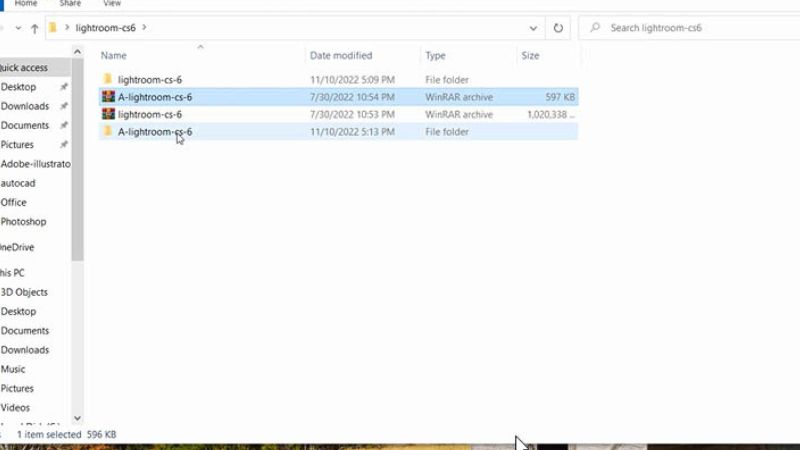The height and width of the screenshot is (450, 800).
Task: Click navigation pane scrollbar thumb
Action: (77, 160)
